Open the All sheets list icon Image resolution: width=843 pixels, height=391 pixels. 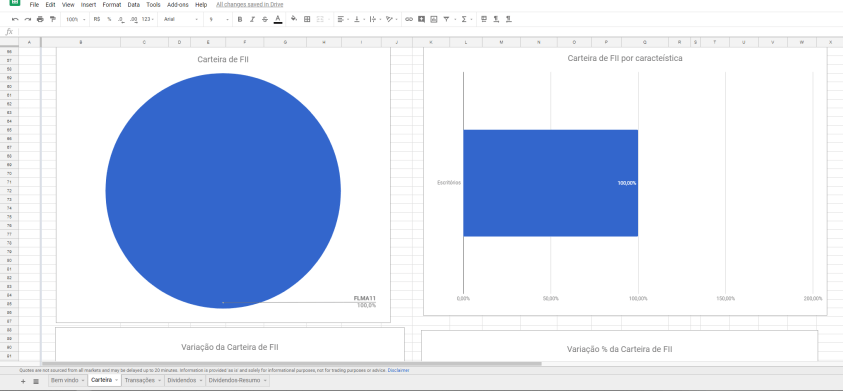point(36,381)
